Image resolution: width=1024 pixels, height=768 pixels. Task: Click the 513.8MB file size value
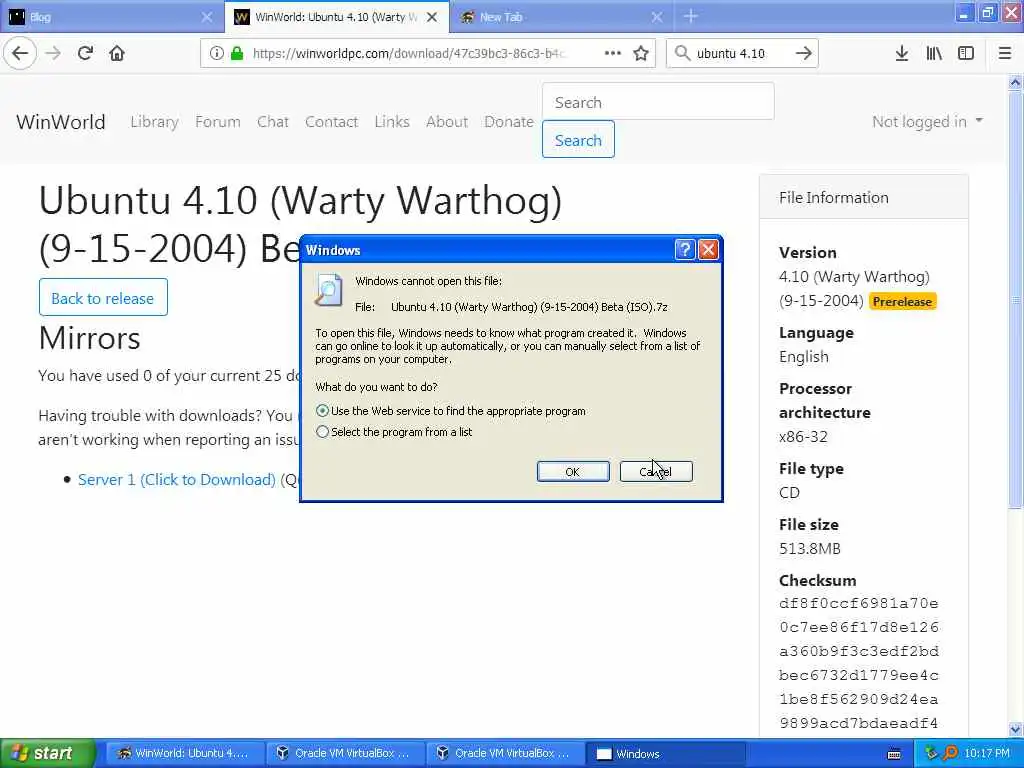point(810,549)
